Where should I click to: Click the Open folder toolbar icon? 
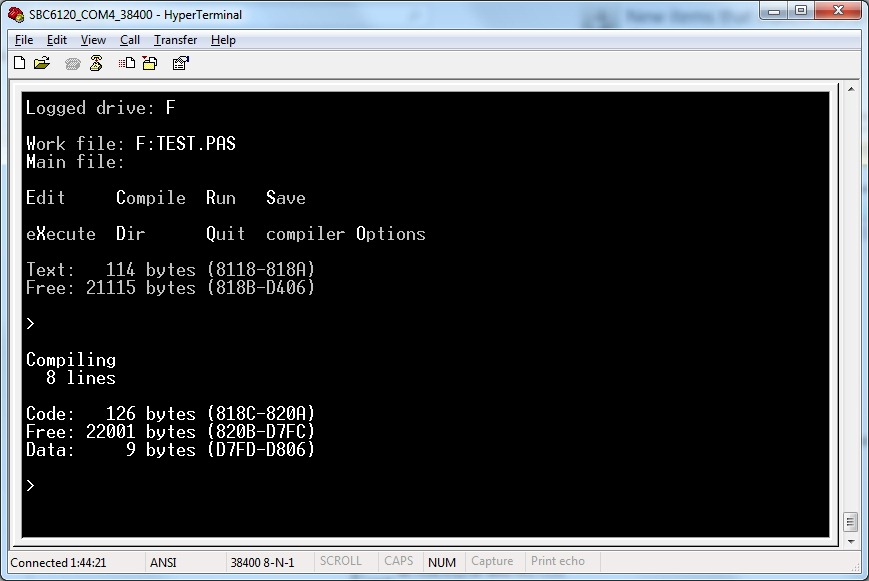tap(41, 63)
